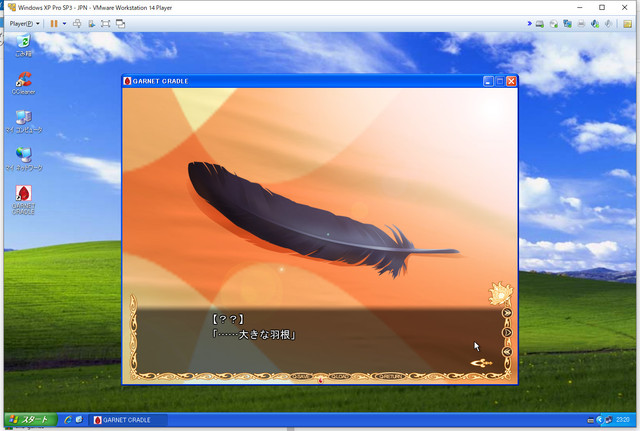Minimize the GARNET CRADLE window
Image resolution: width=640 pixels, height=431 pixels.
(x=488, y=81)
